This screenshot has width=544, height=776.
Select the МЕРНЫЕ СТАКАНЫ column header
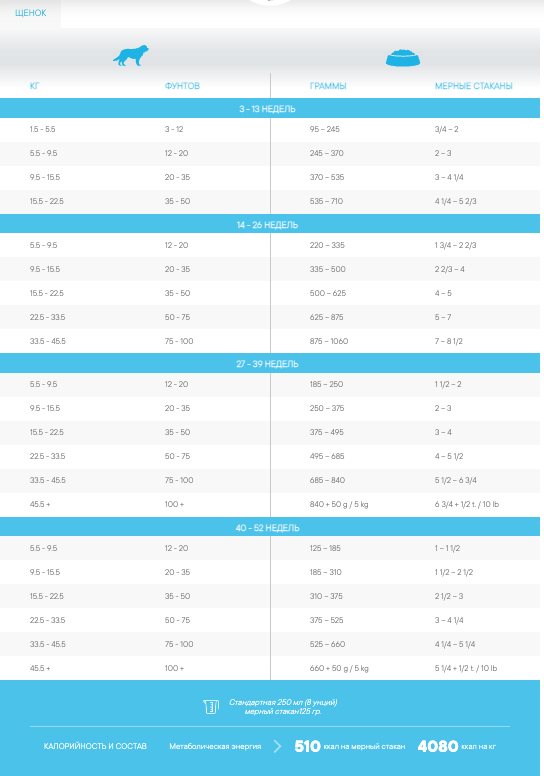[474, 86]
